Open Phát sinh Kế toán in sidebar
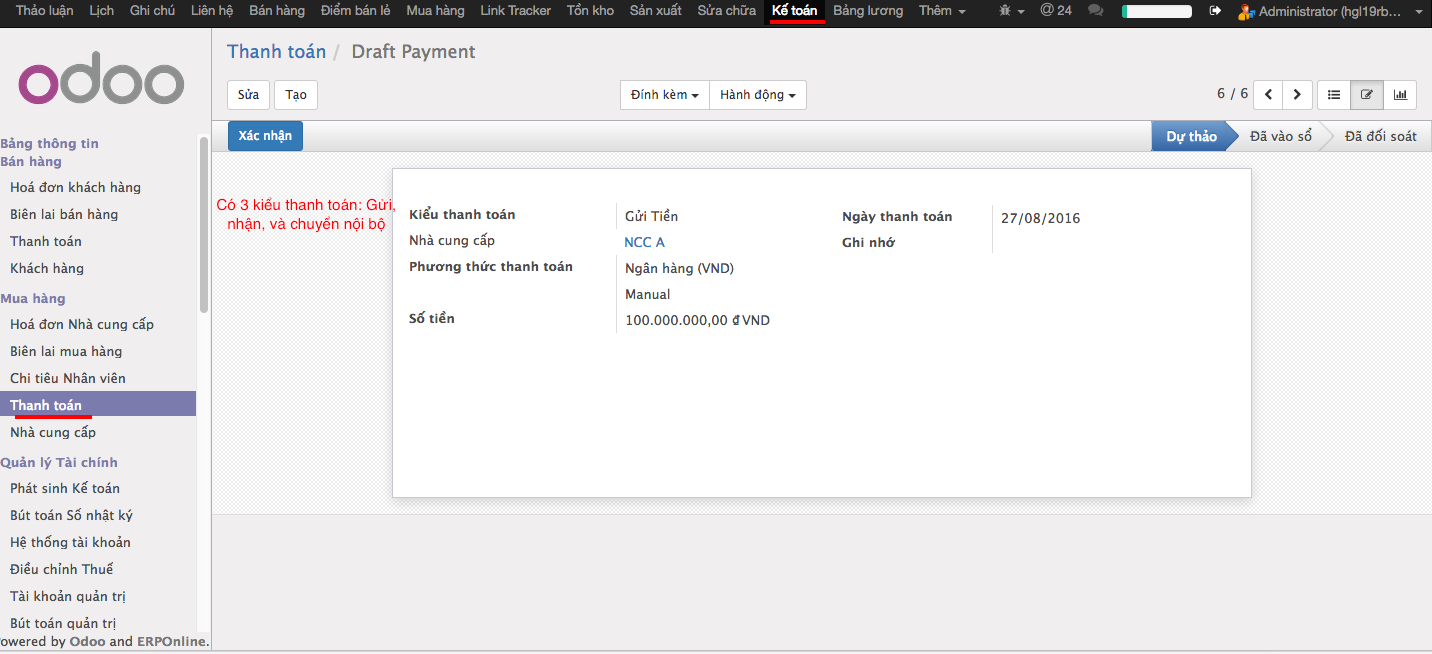The height and width of the screenshot is (654, 1432). (x=65, y=488)
